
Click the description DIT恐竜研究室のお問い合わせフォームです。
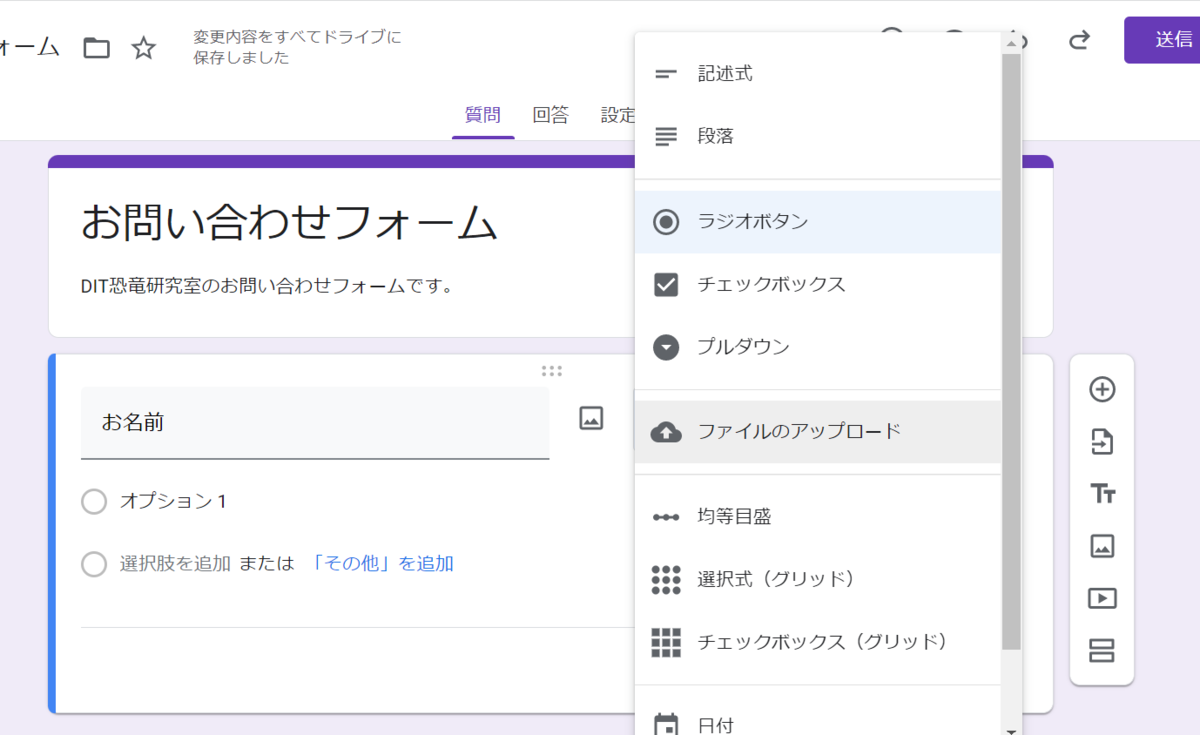coord(267,287)
